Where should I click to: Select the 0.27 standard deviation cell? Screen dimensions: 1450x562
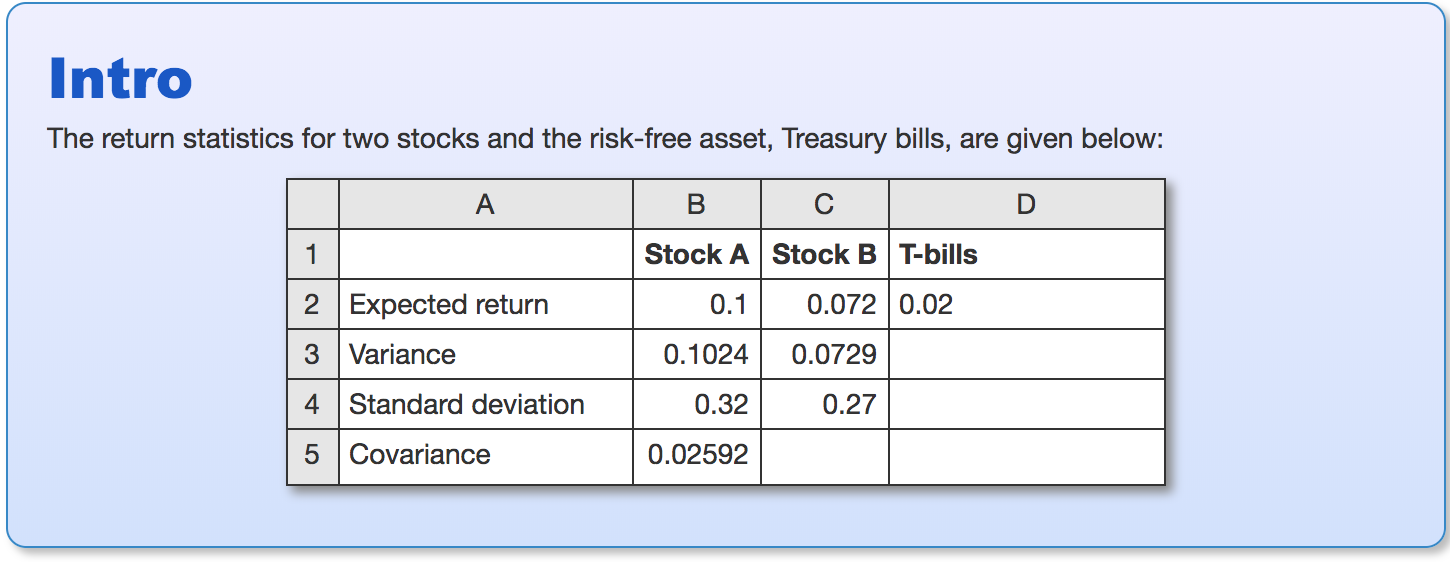coord(824,405)
